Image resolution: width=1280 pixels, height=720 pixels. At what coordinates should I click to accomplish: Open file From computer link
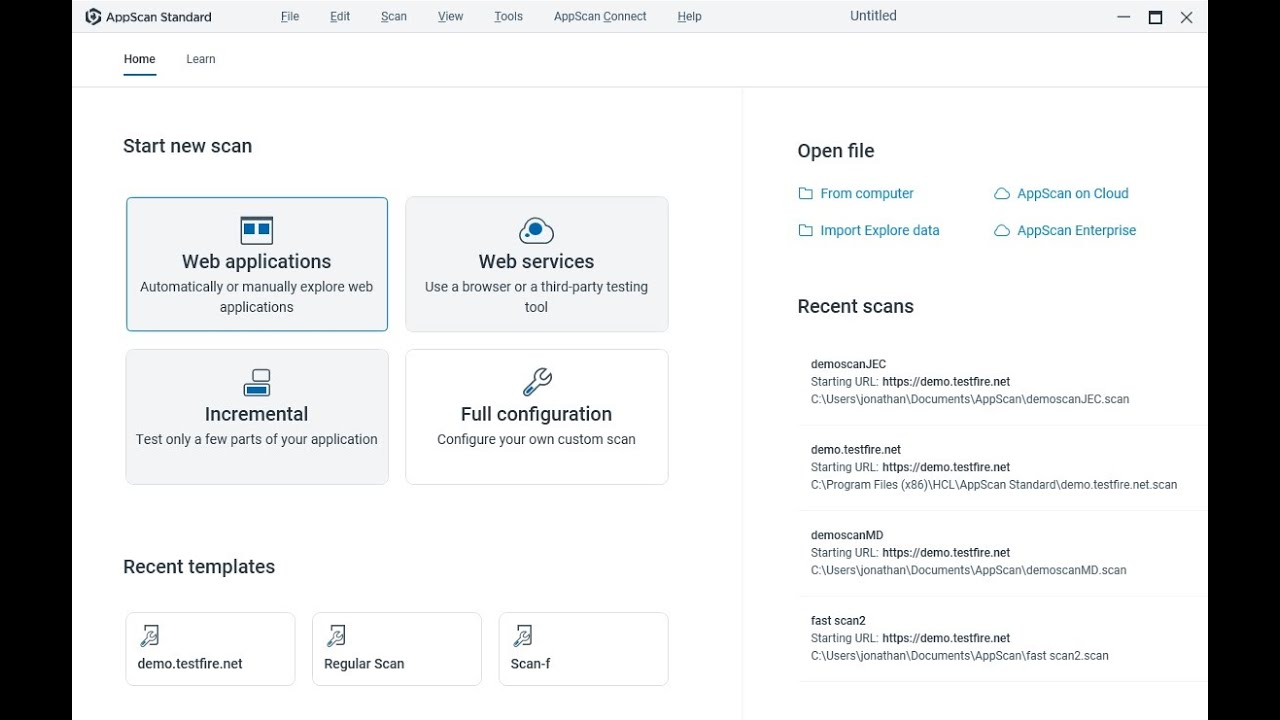[867, 194]
